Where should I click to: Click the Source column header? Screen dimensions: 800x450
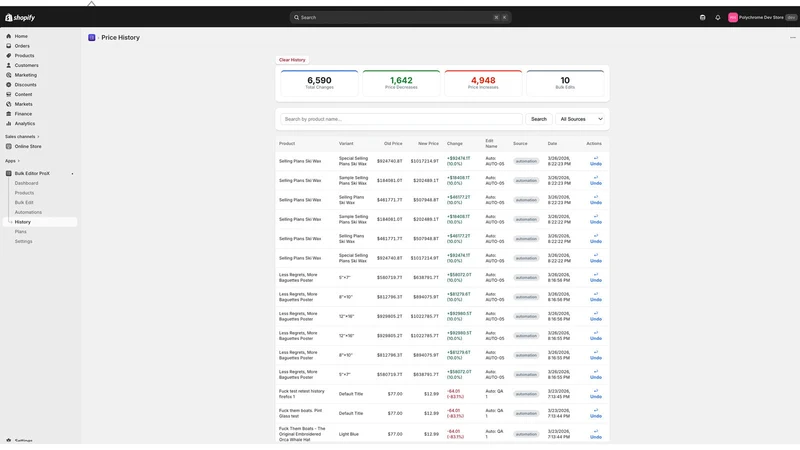click(520, 144)
